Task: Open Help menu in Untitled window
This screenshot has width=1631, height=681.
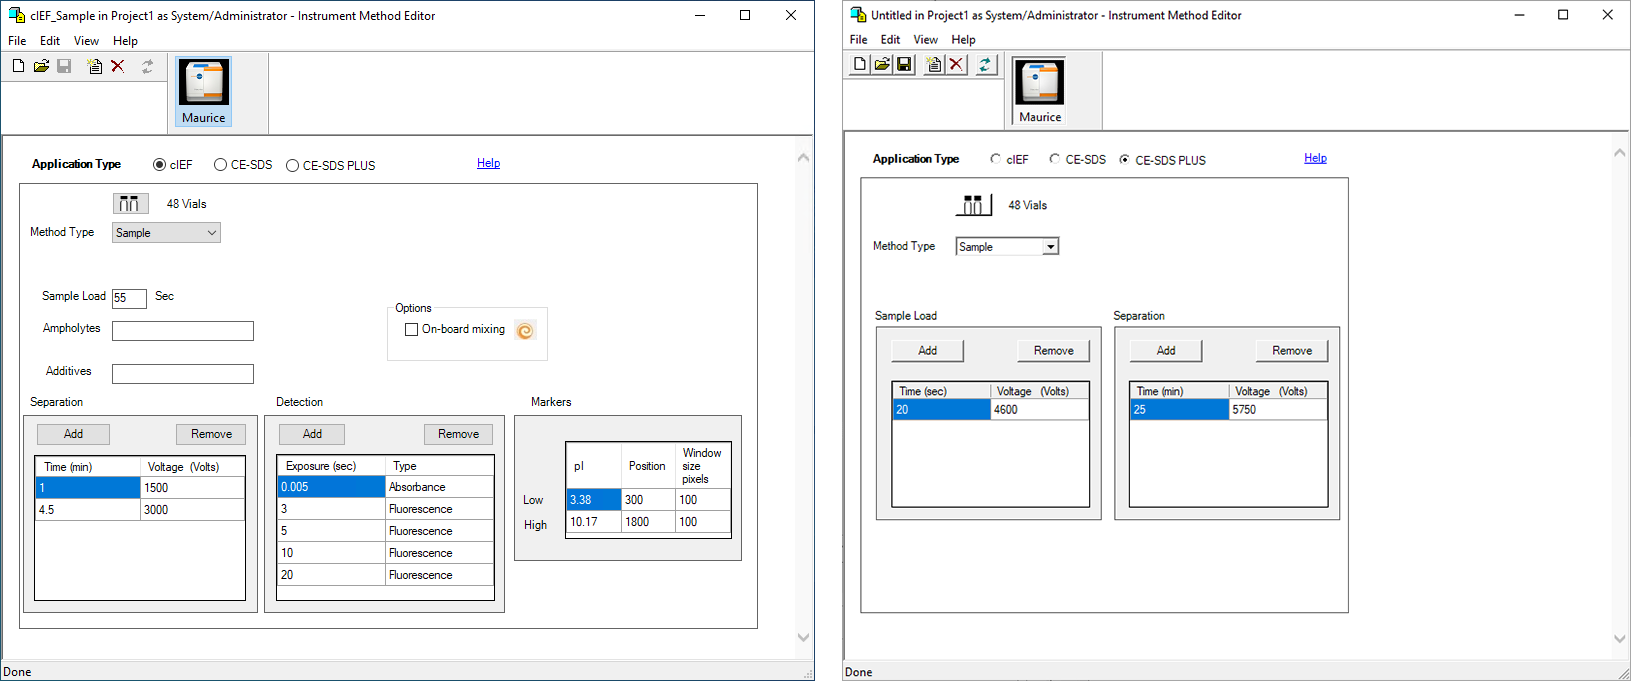Action: (x=963, y=40)
